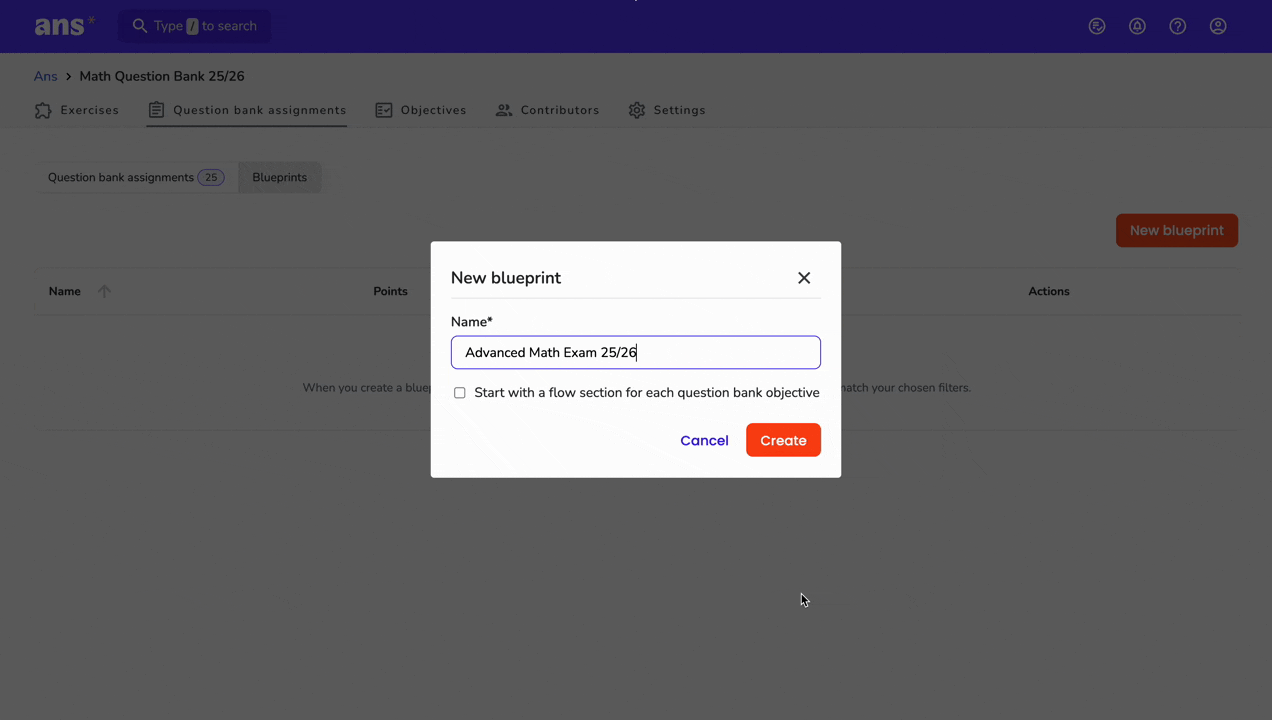
Task: Click the Settings gear icon
Action: [637, 110]
